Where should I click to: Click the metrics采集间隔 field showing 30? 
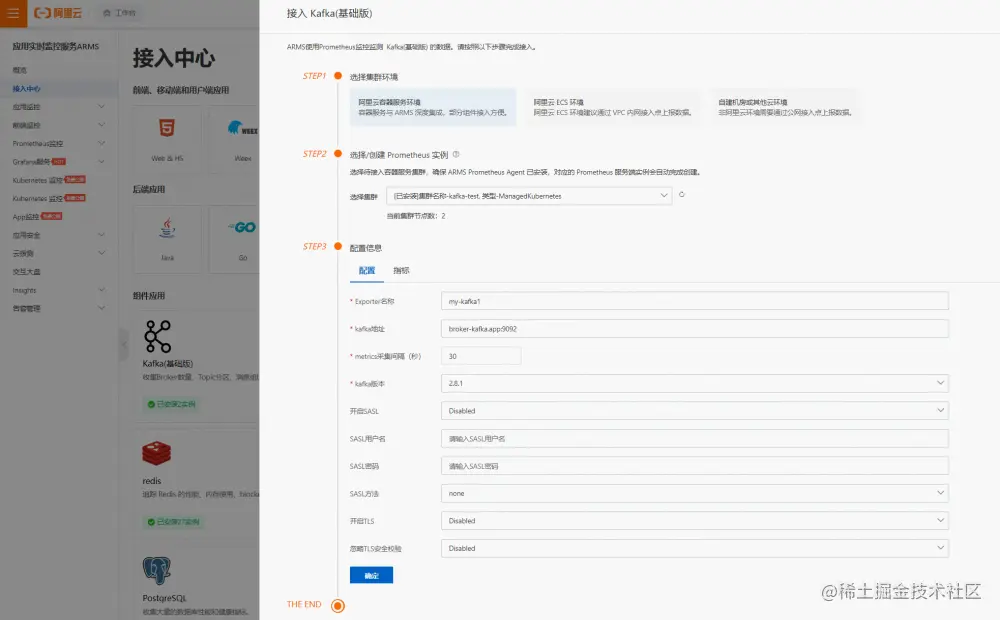click(x=481, y=356)
